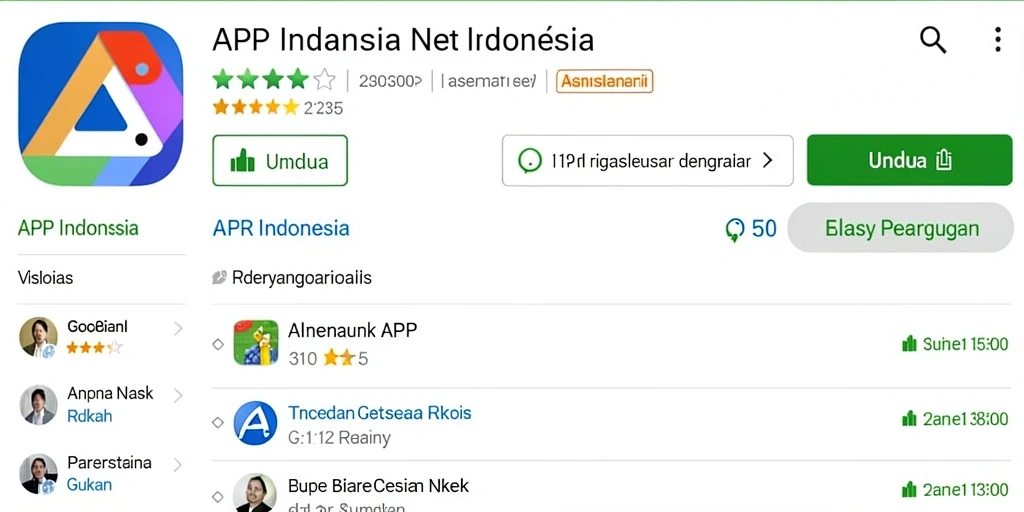This screenshot has width=1024, height=512.
Task: Click the Bupe BiareCesian Nkek title
Action: 378,486
